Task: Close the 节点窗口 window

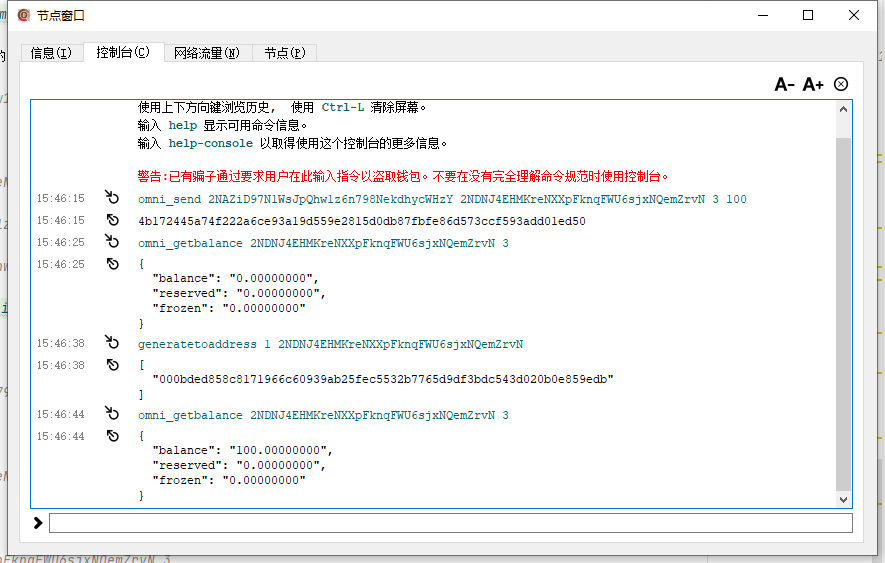Action: click(x=854, y=15)
